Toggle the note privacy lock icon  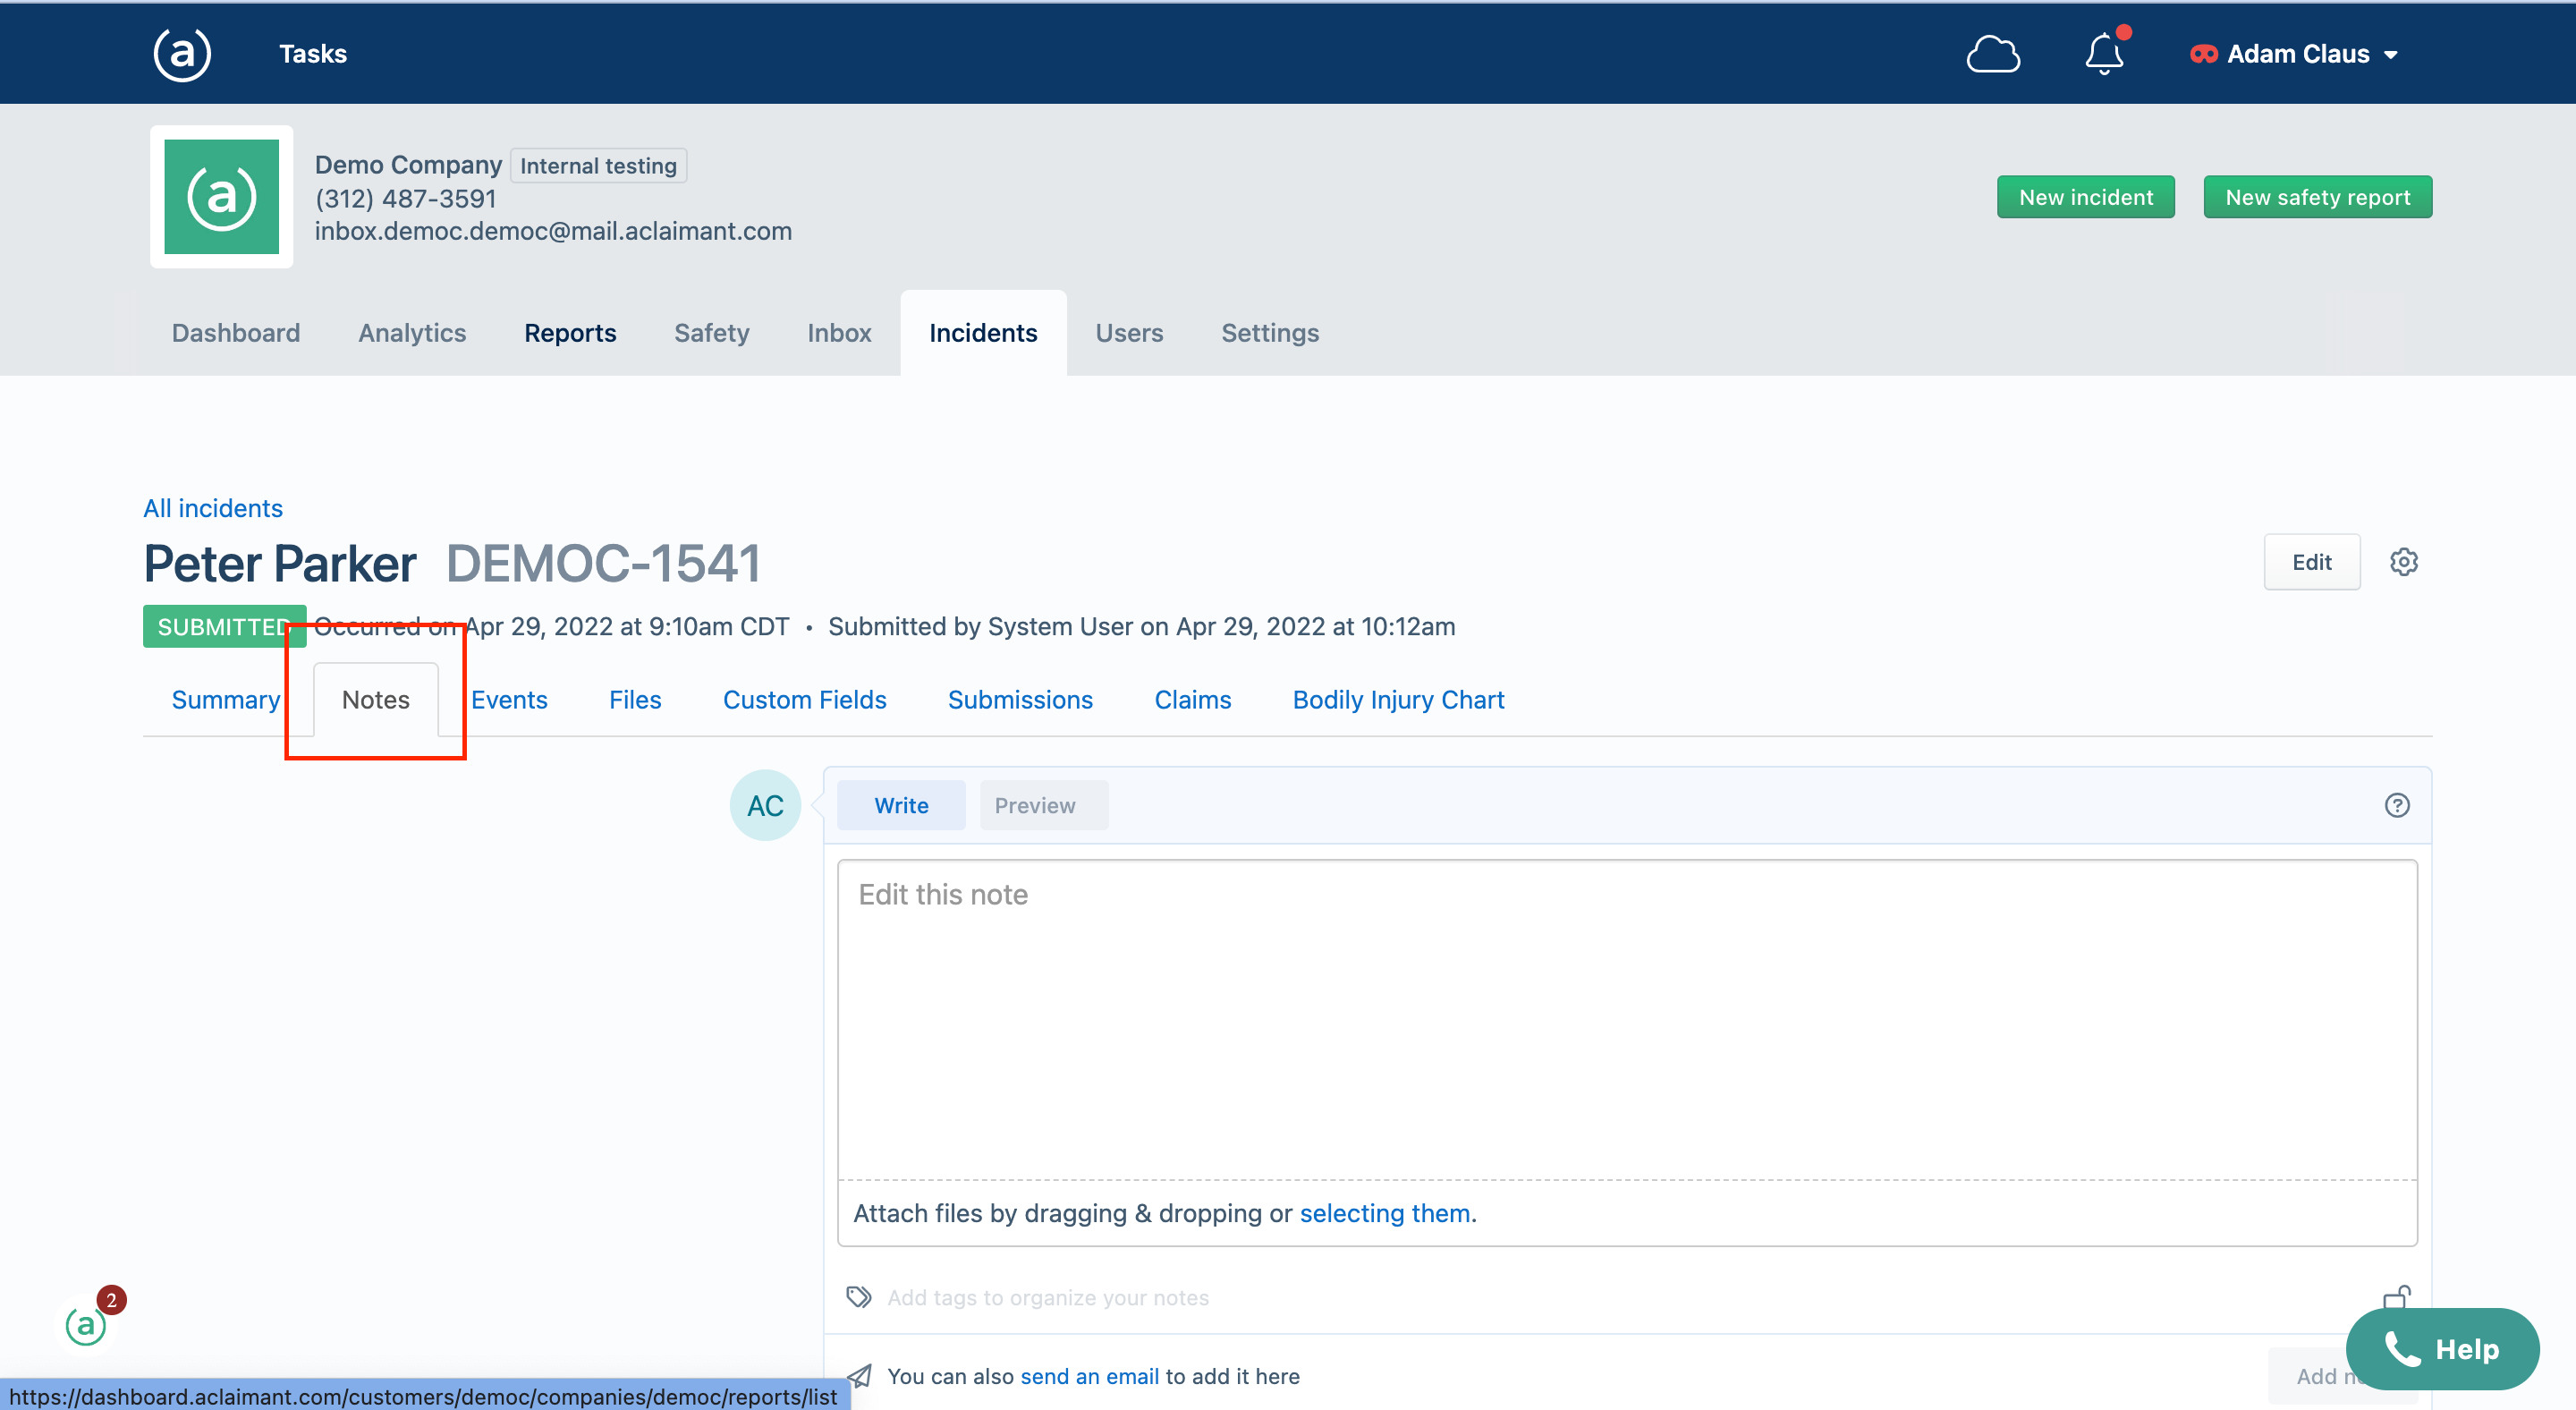click(x=2397, y=1297)
